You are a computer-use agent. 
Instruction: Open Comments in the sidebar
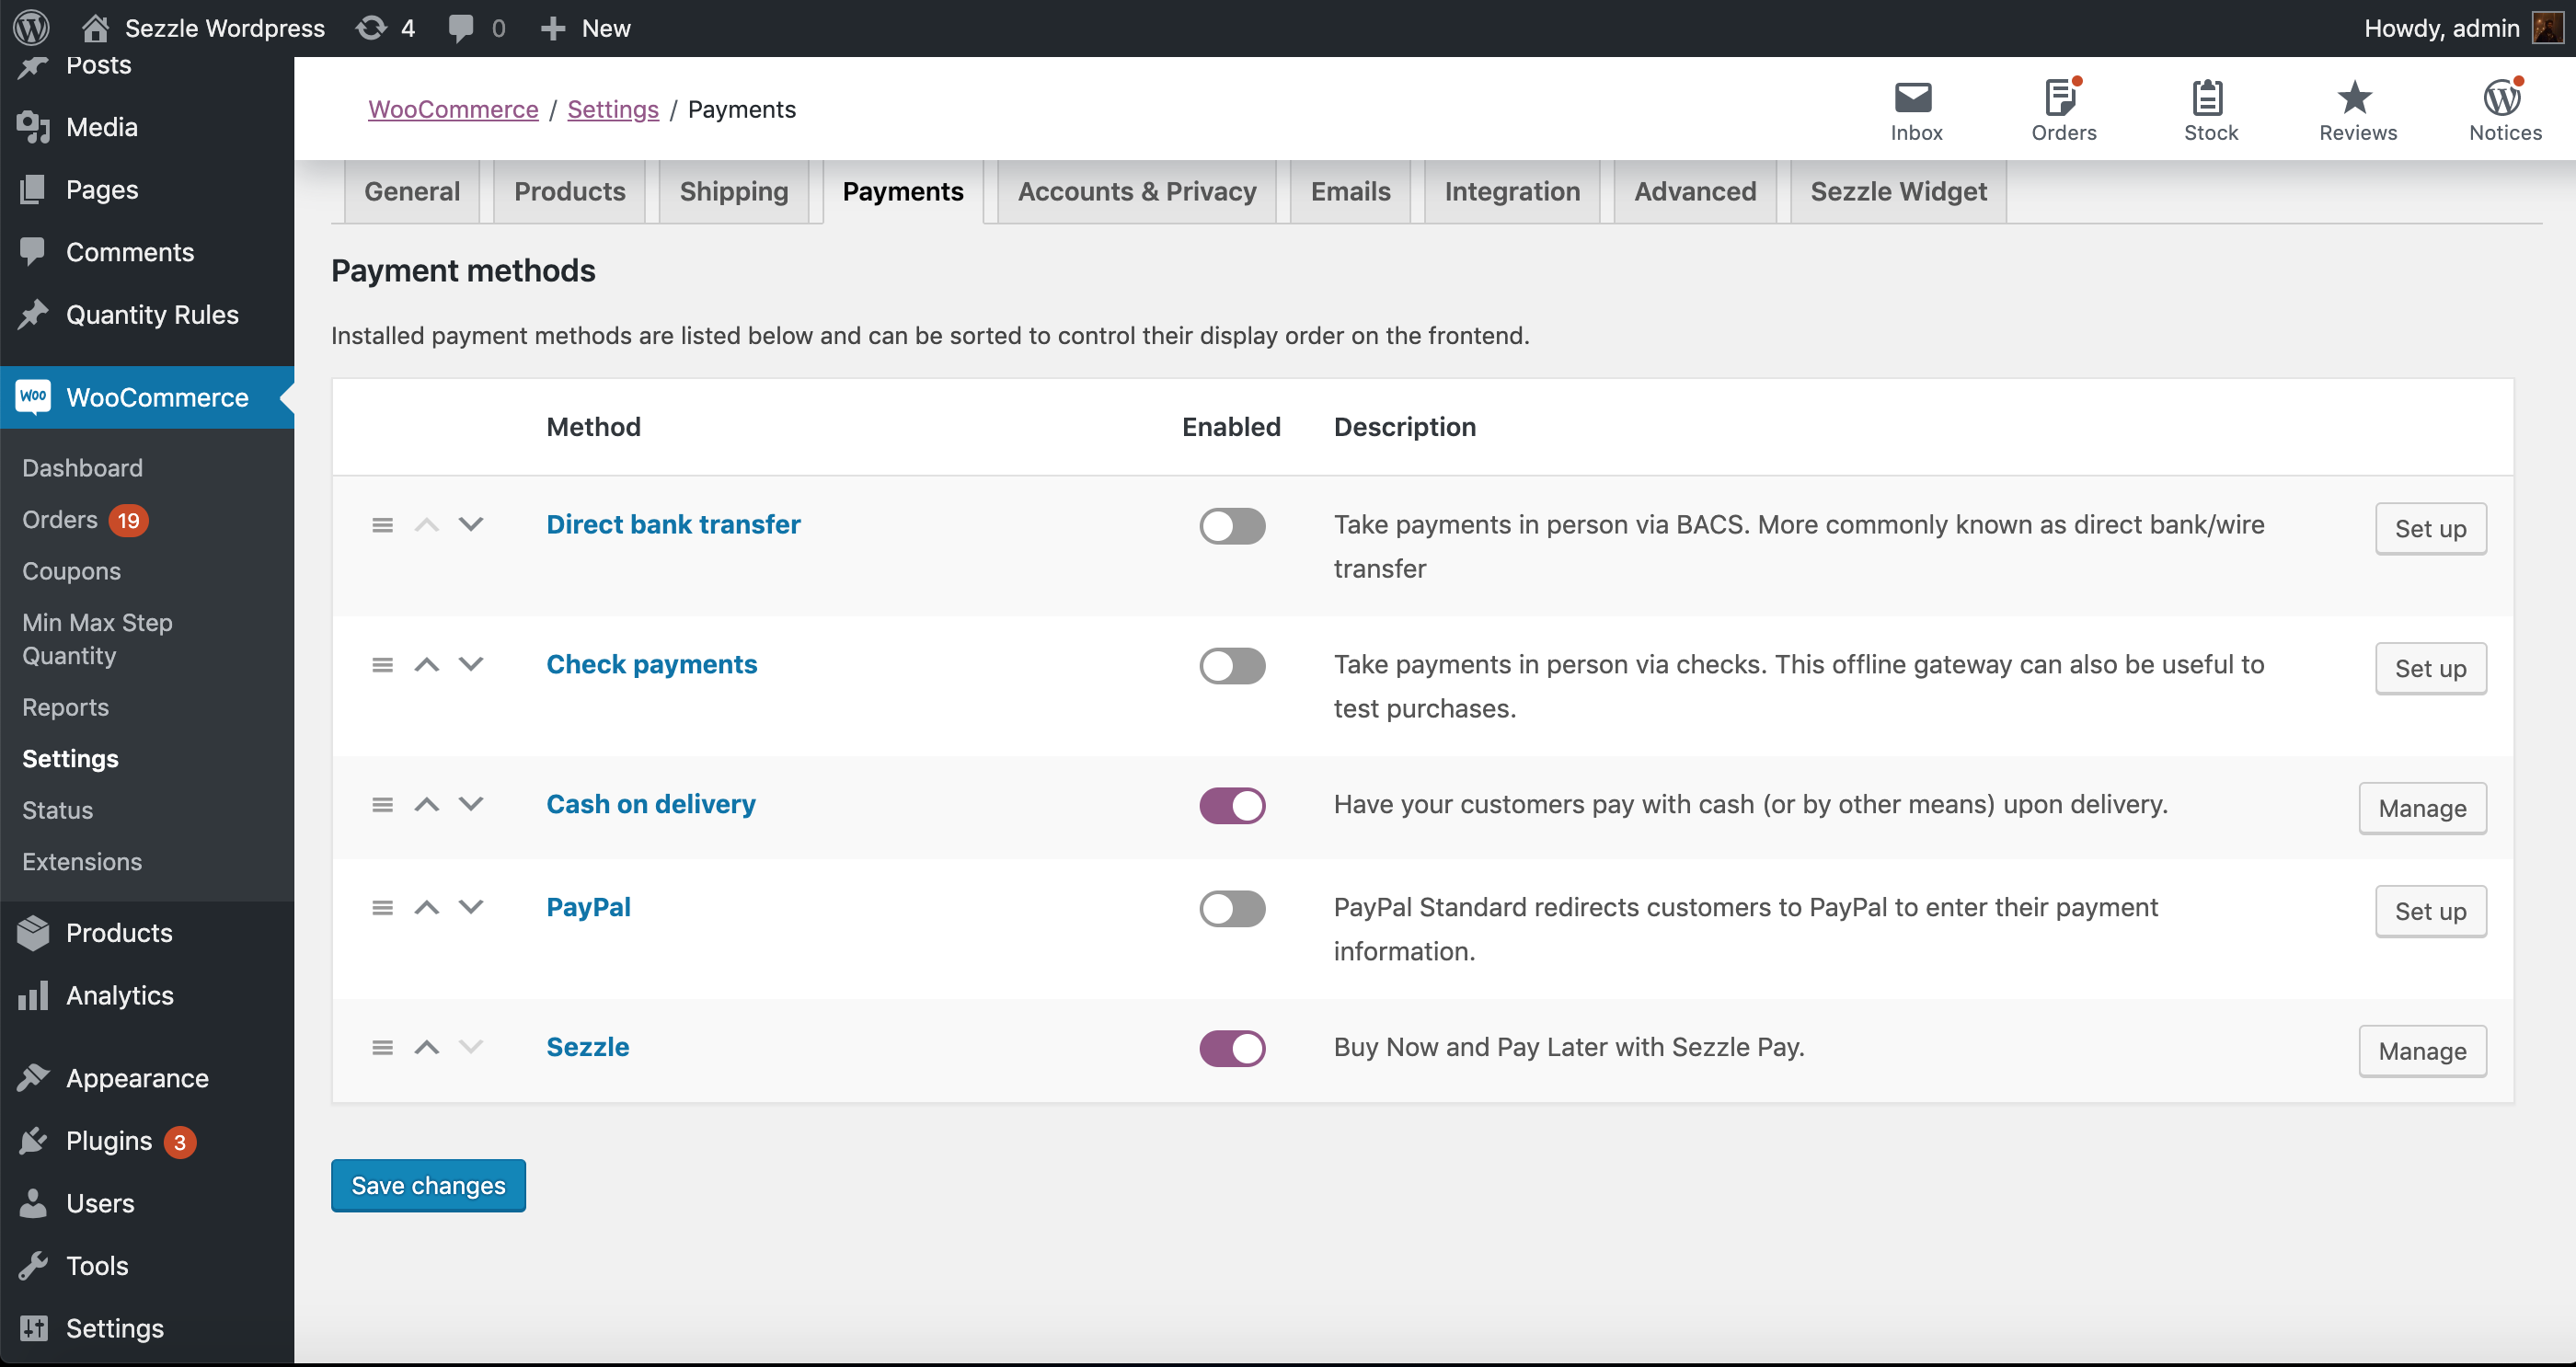pyautogui.click(x=147, y=252)
